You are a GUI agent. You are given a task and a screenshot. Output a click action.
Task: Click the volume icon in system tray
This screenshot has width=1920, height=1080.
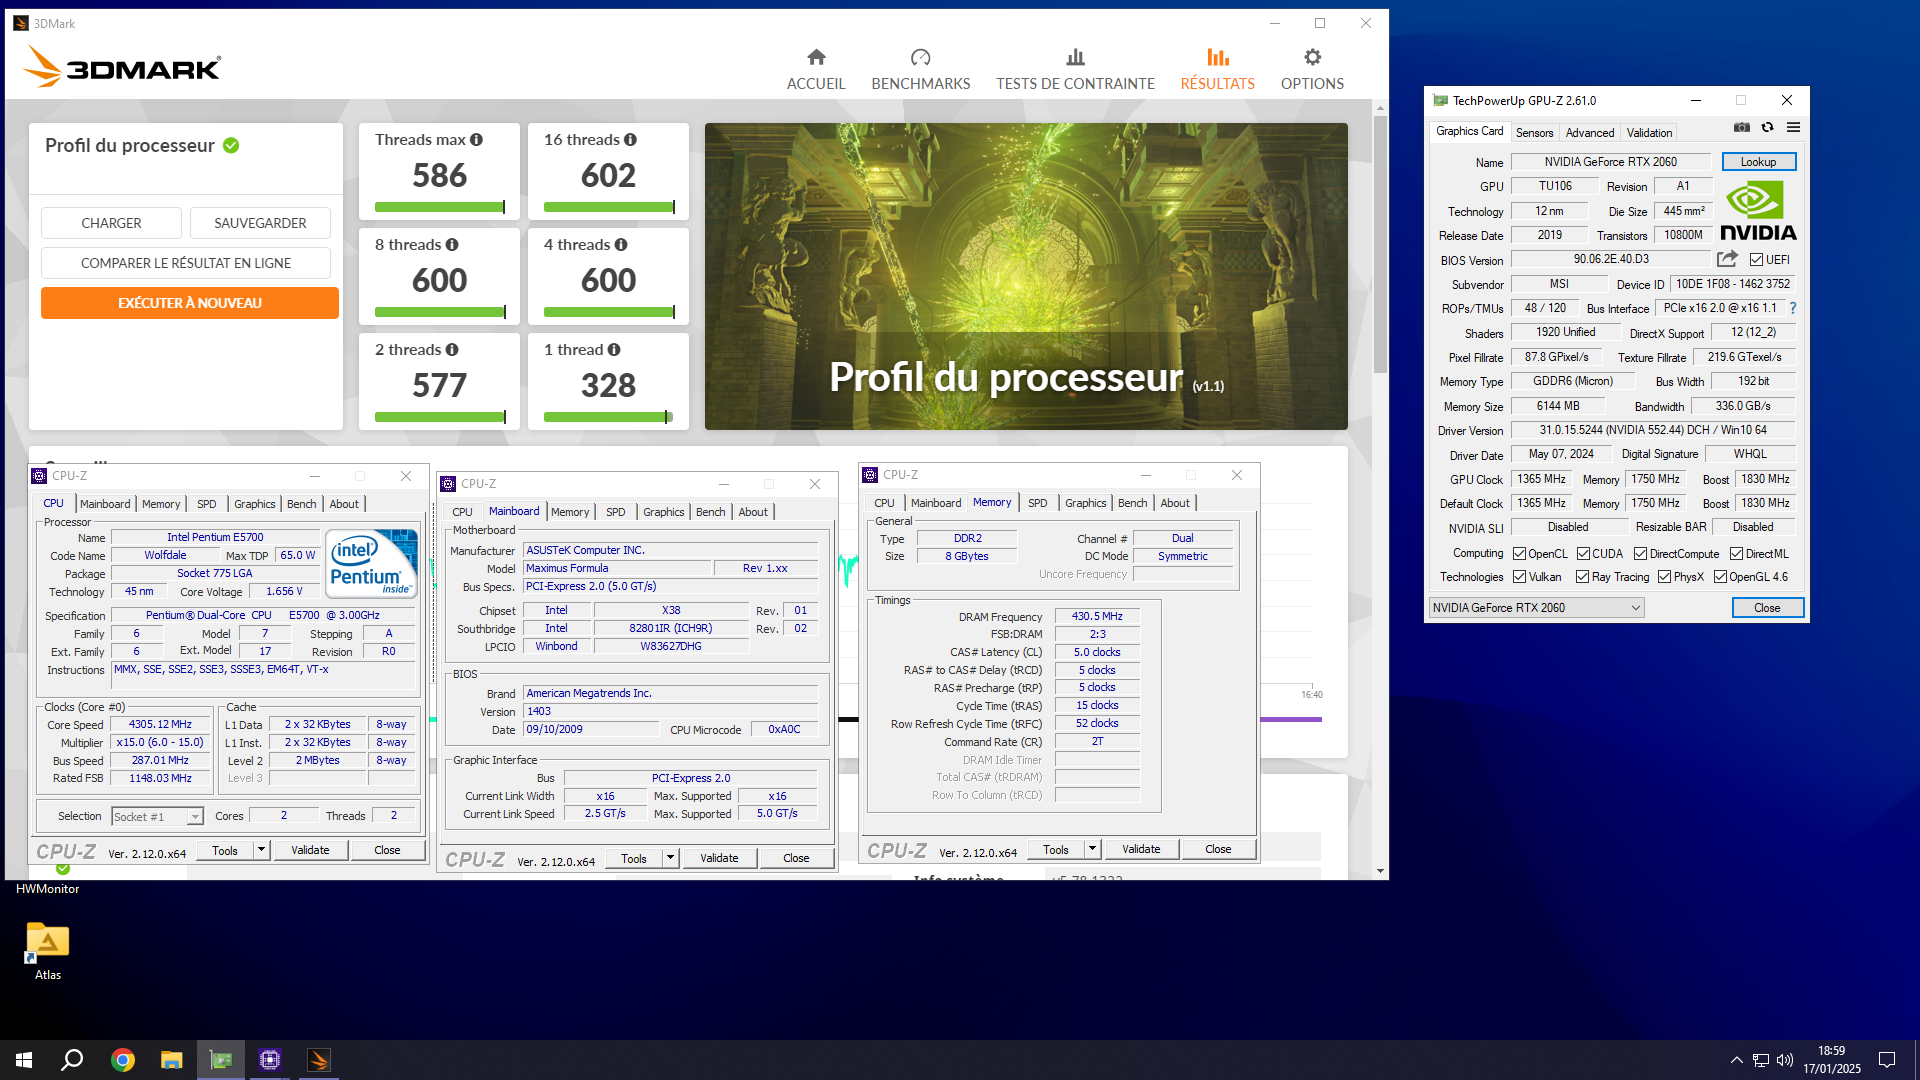(x=1784, y=1060)
